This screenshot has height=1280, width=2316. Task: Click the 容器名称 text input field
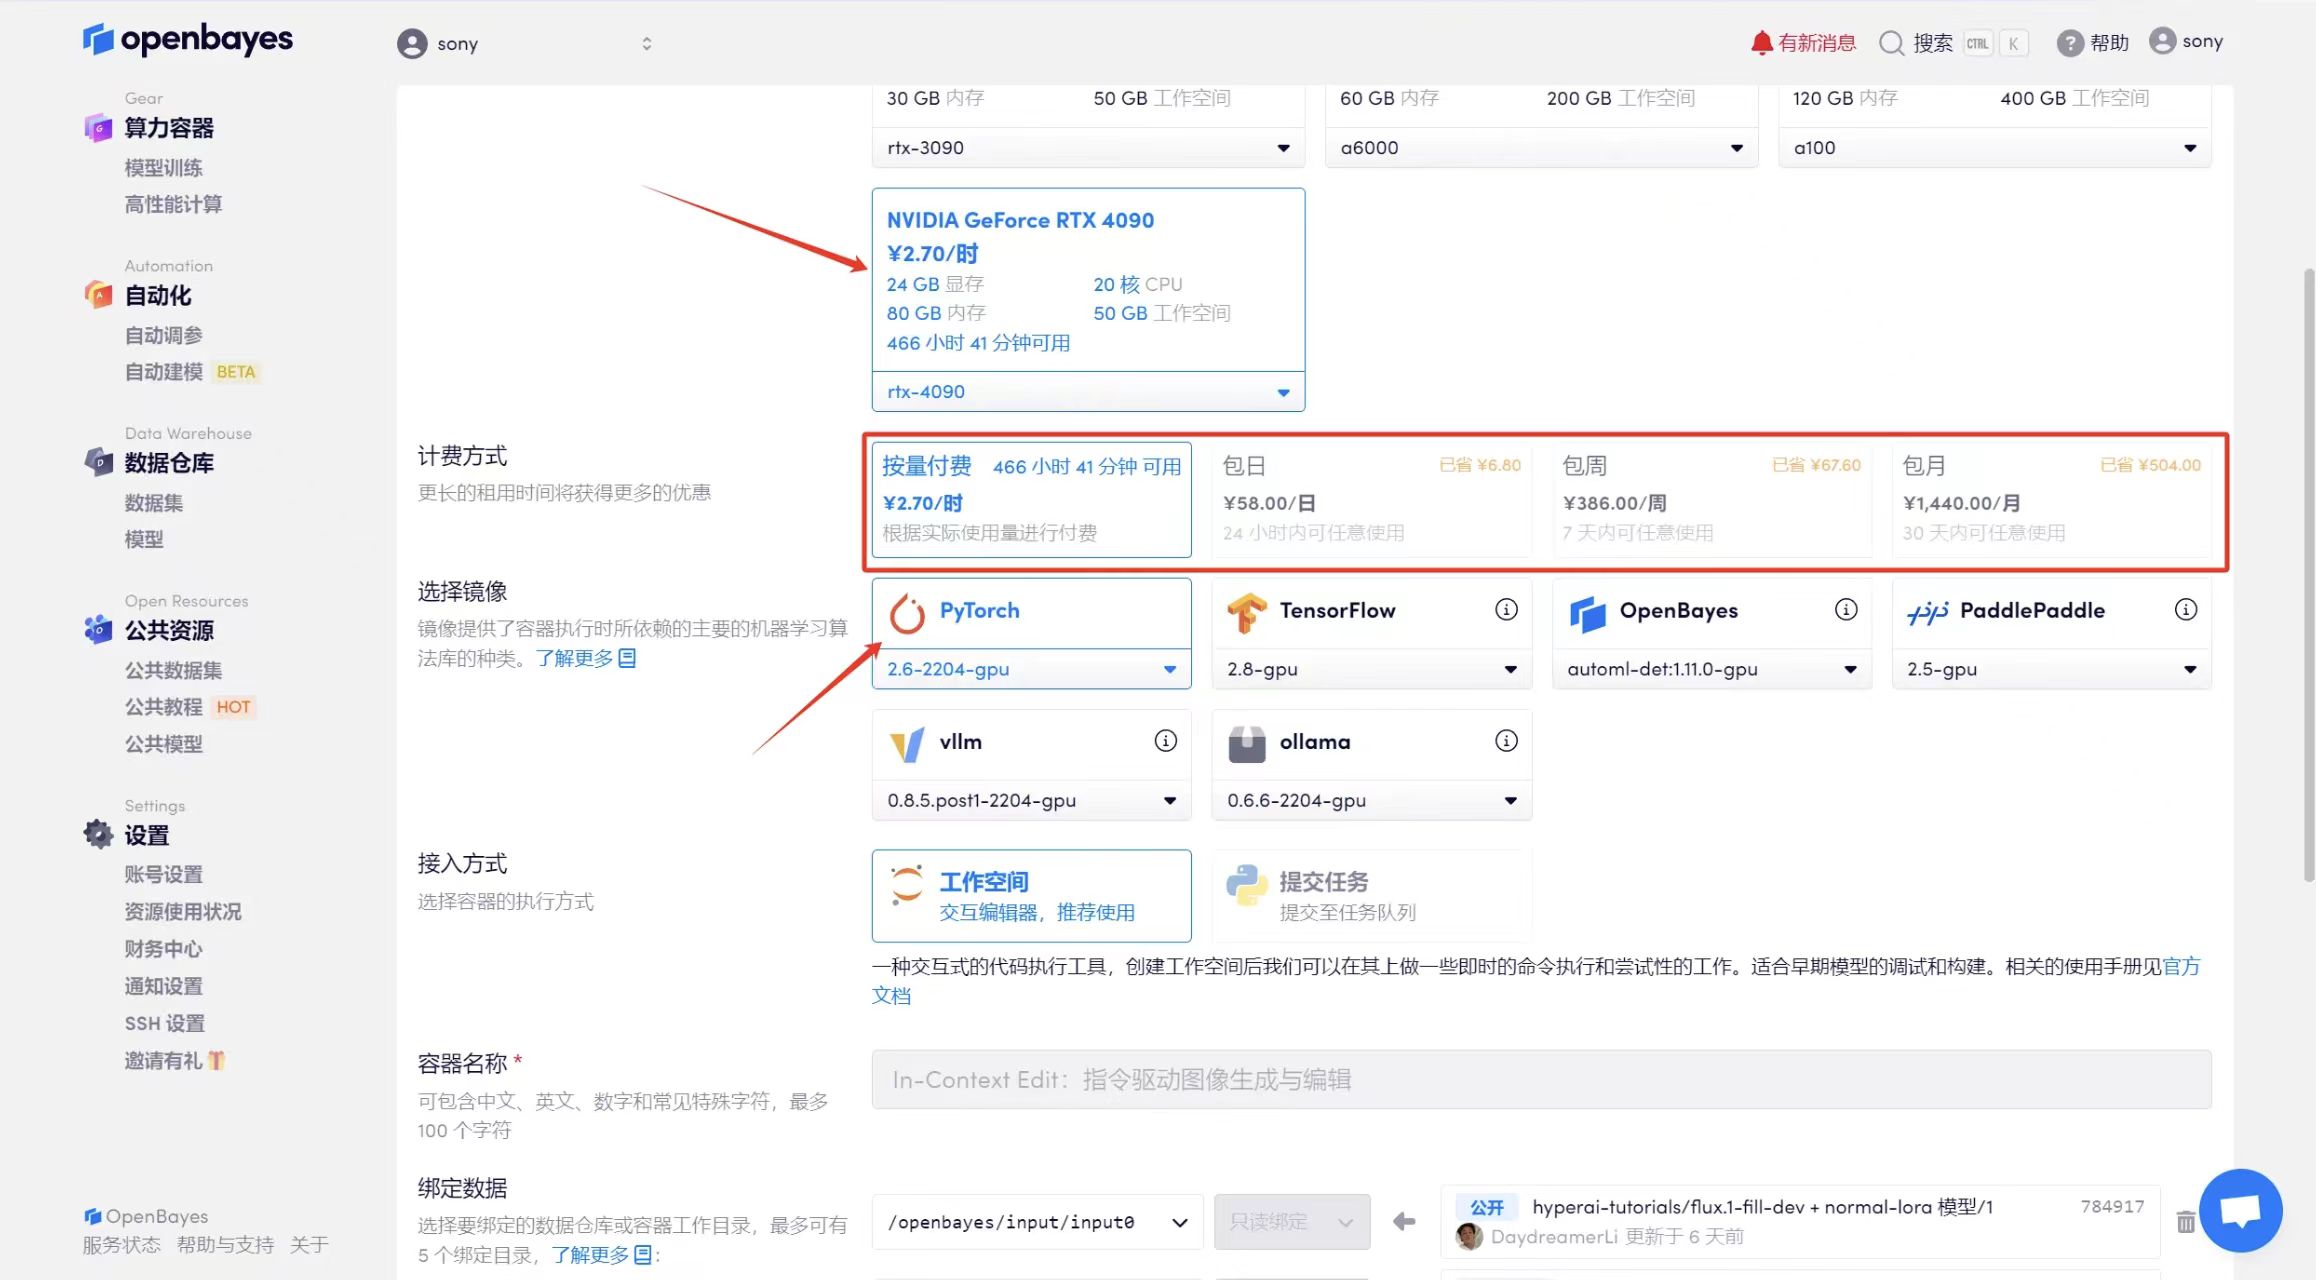point(1541,1079)
